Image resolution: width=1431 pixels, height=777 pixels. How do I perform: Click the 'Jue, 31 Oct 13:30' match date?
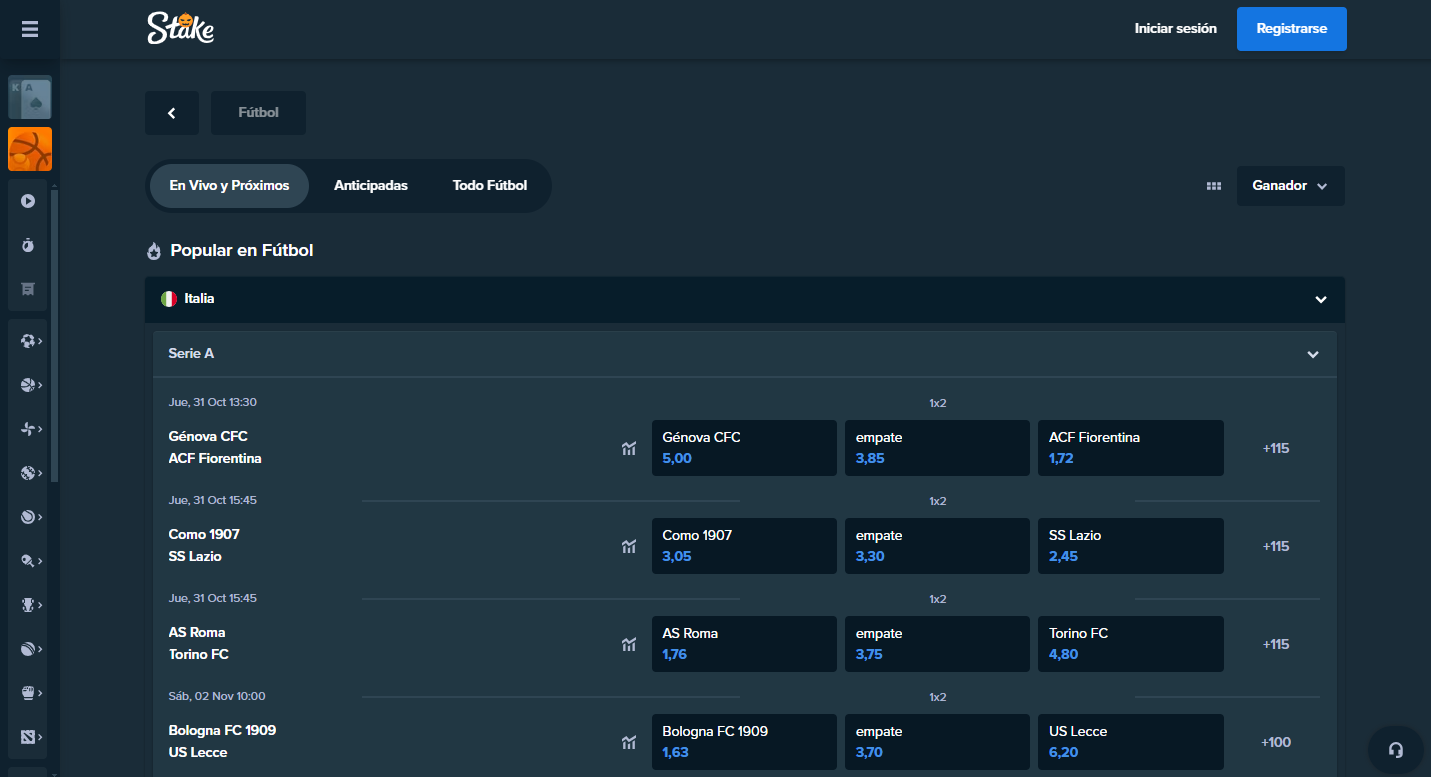tap(213, 402)
